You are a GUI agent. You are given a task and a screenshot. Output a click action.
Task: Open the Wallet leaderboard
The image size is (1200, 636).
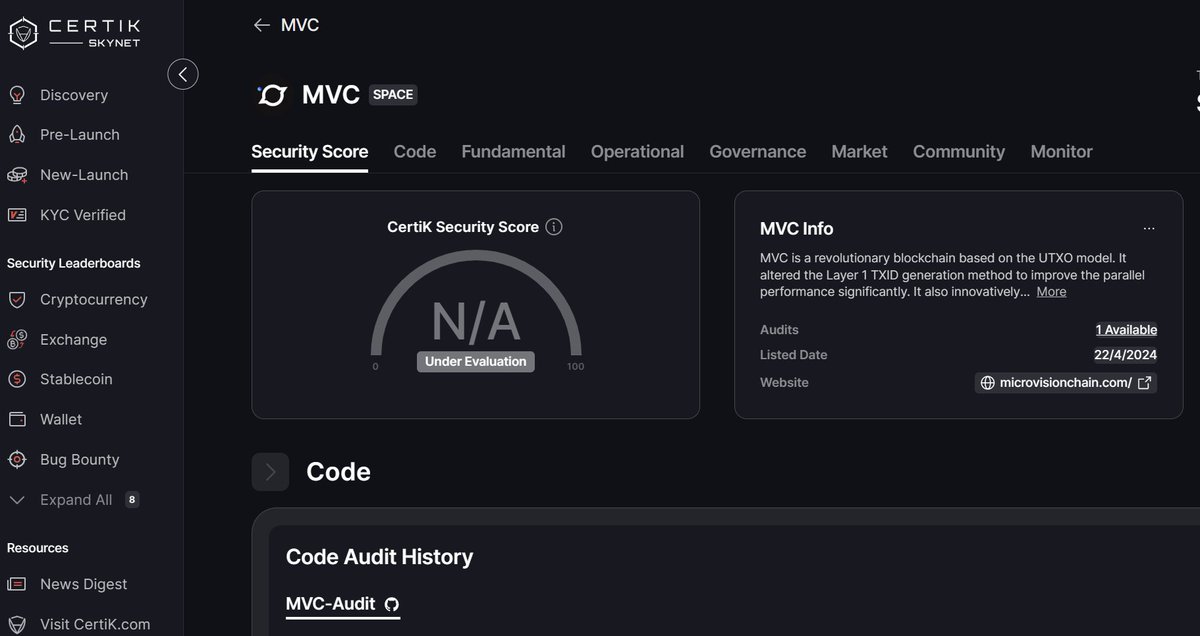click(61, 420)
